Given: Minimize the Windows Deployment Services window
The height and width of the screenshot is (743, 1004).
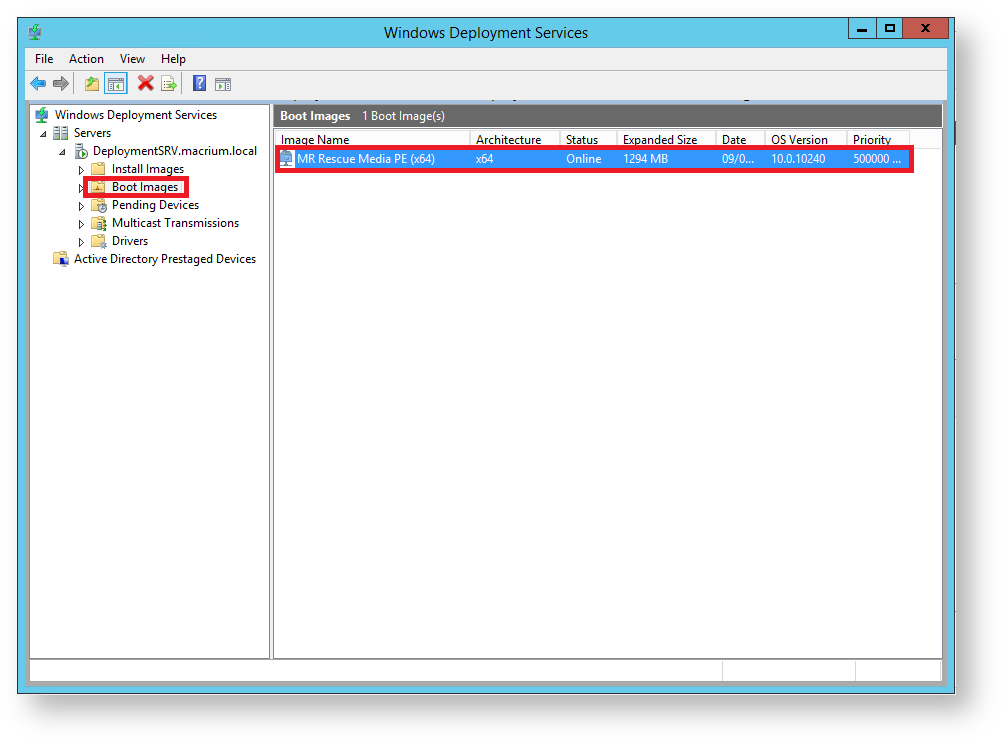Looking at the screenshot, I should tap(862, 29).
